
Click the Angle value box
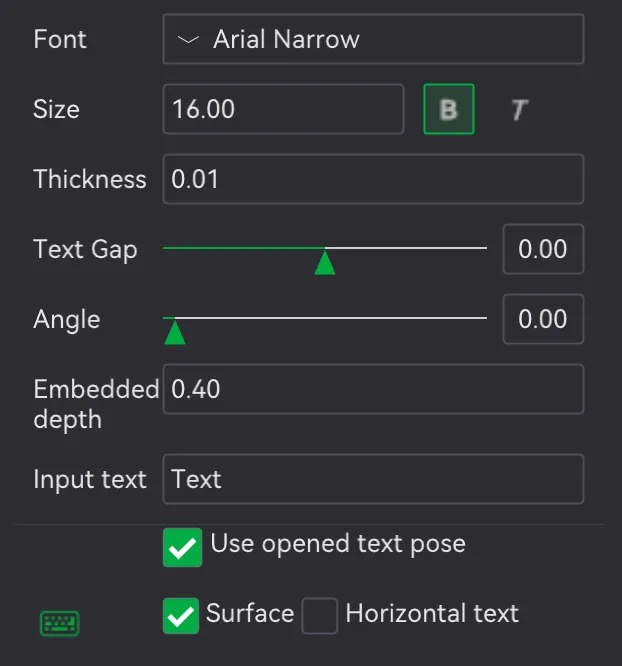543,319
